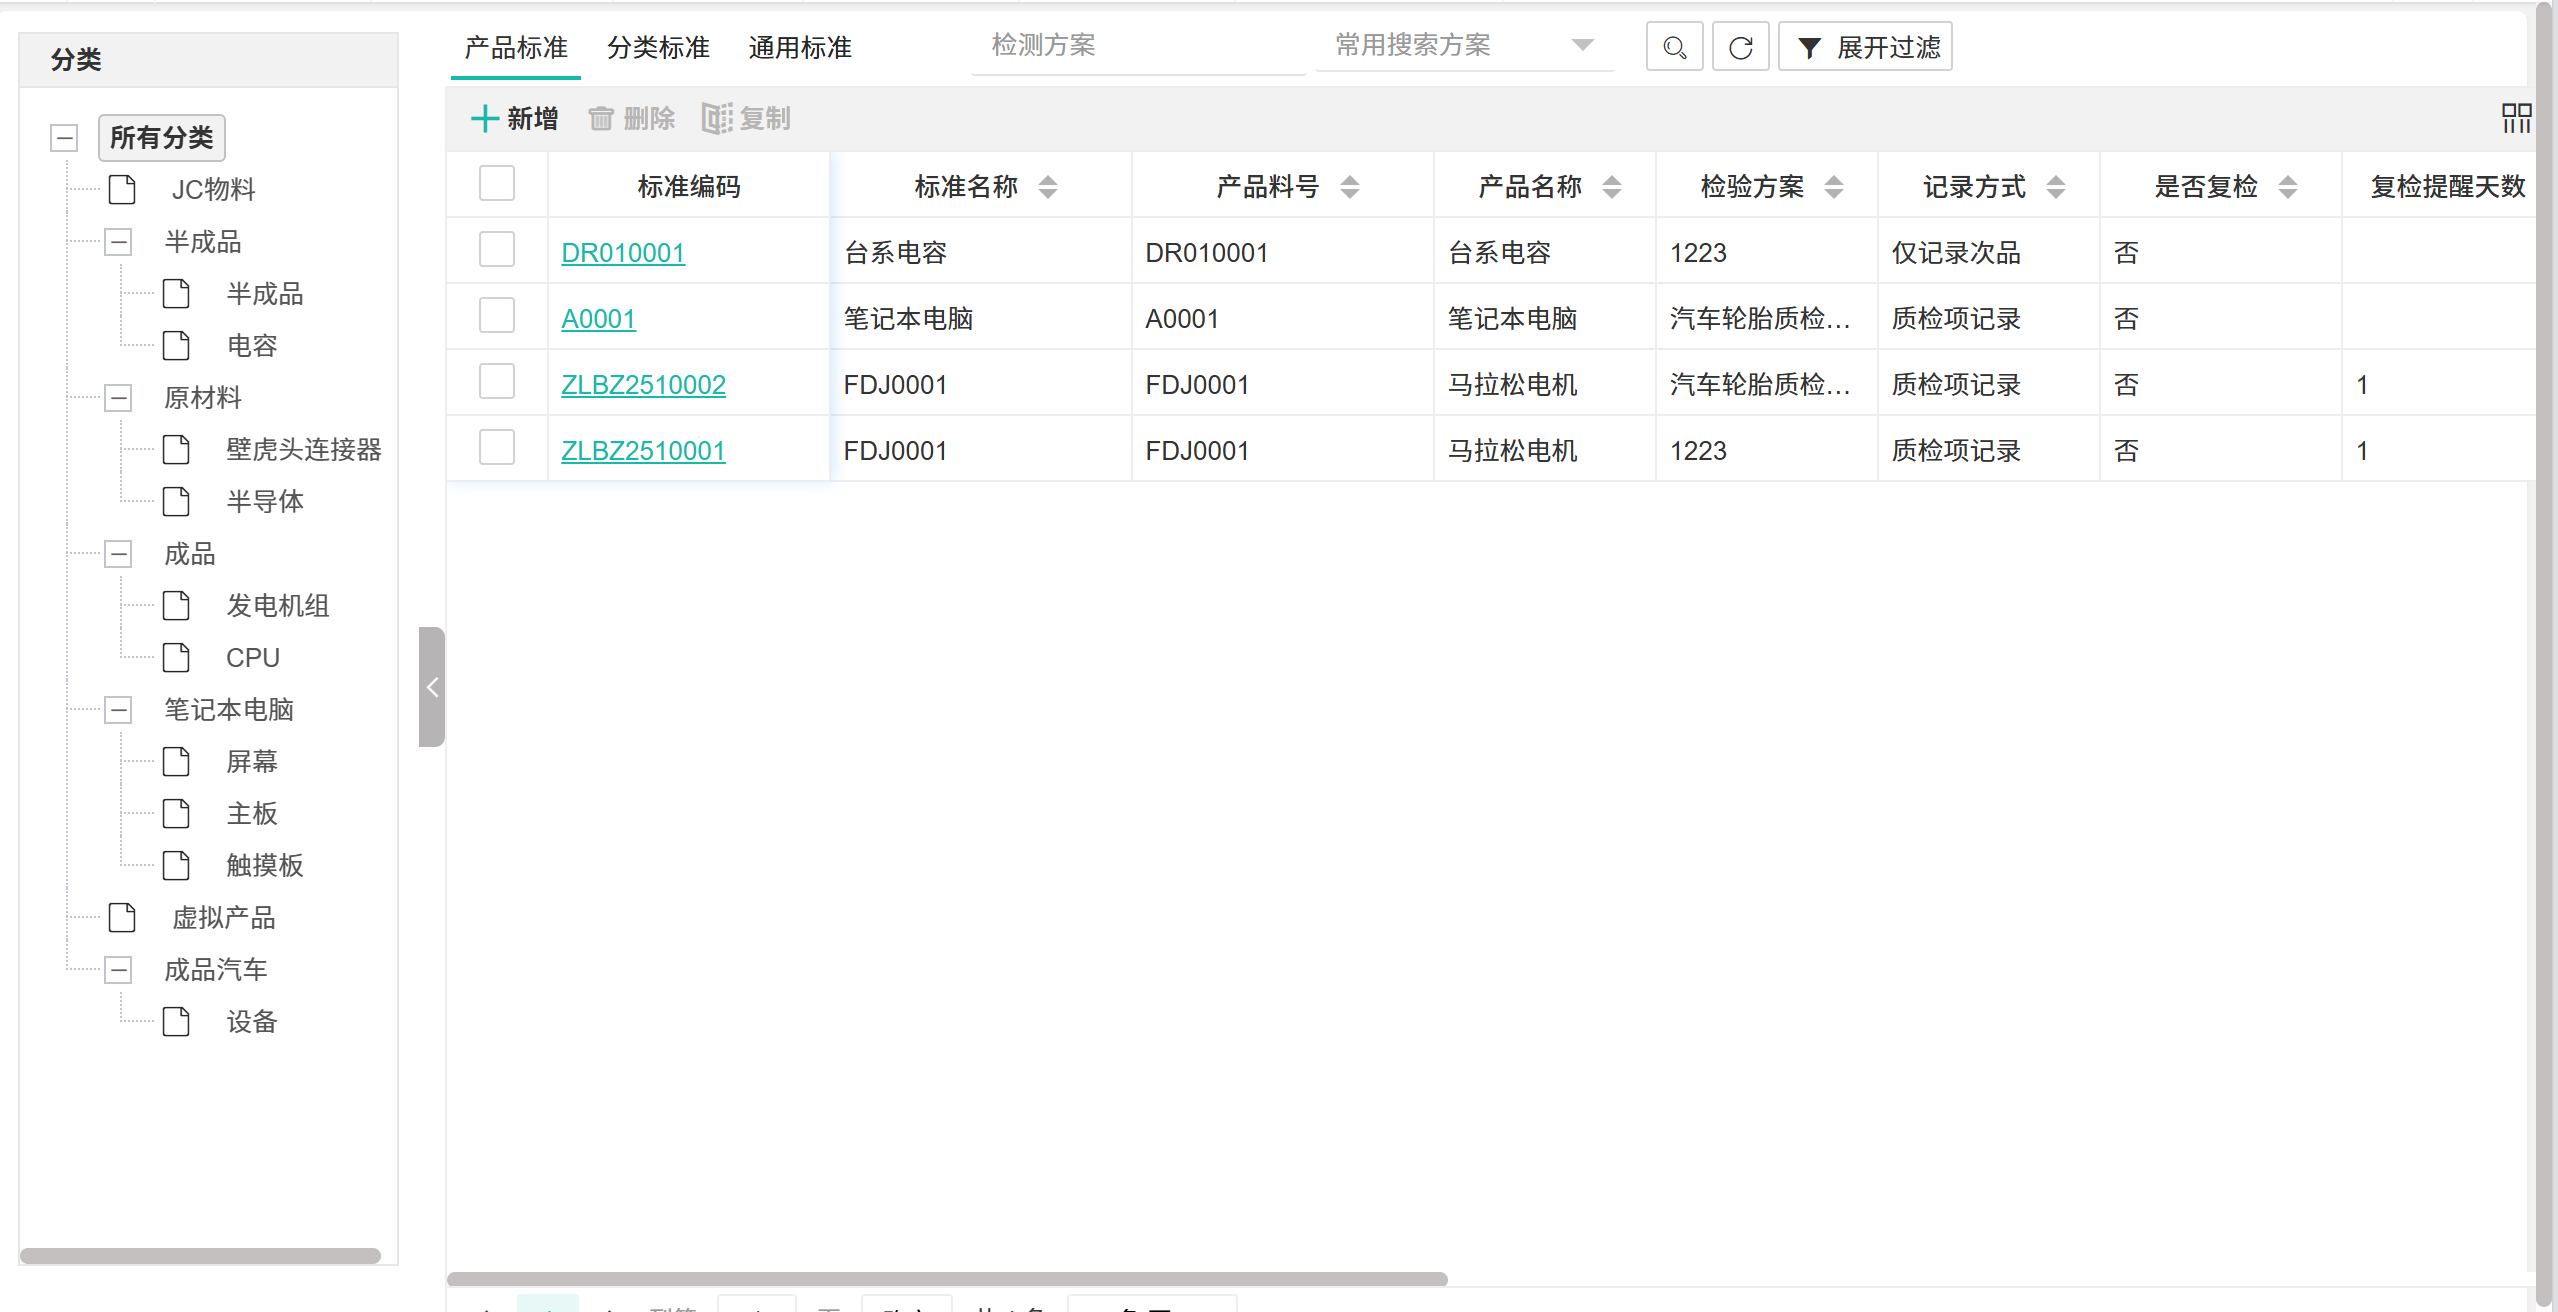Image resolution: width=2558 pixels, height=1312 pixels.
Task: Click the trash 删除 icon
Action: 601,118
